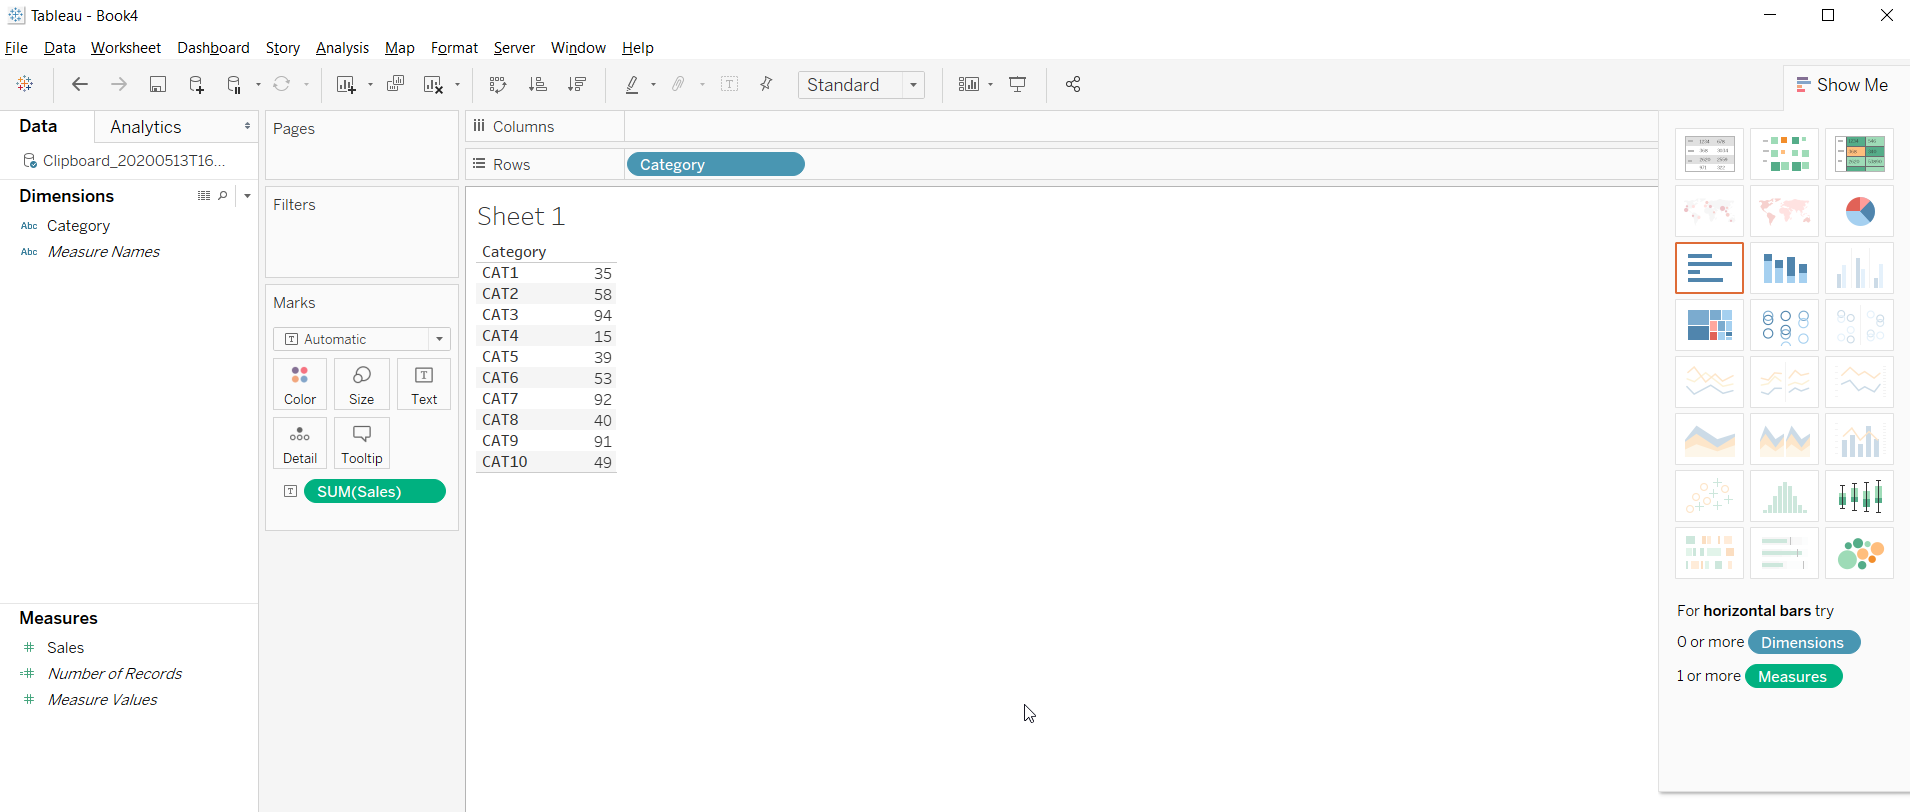Click the Color marks button
Screen dimensions: 1910x812
pos(300,385)
